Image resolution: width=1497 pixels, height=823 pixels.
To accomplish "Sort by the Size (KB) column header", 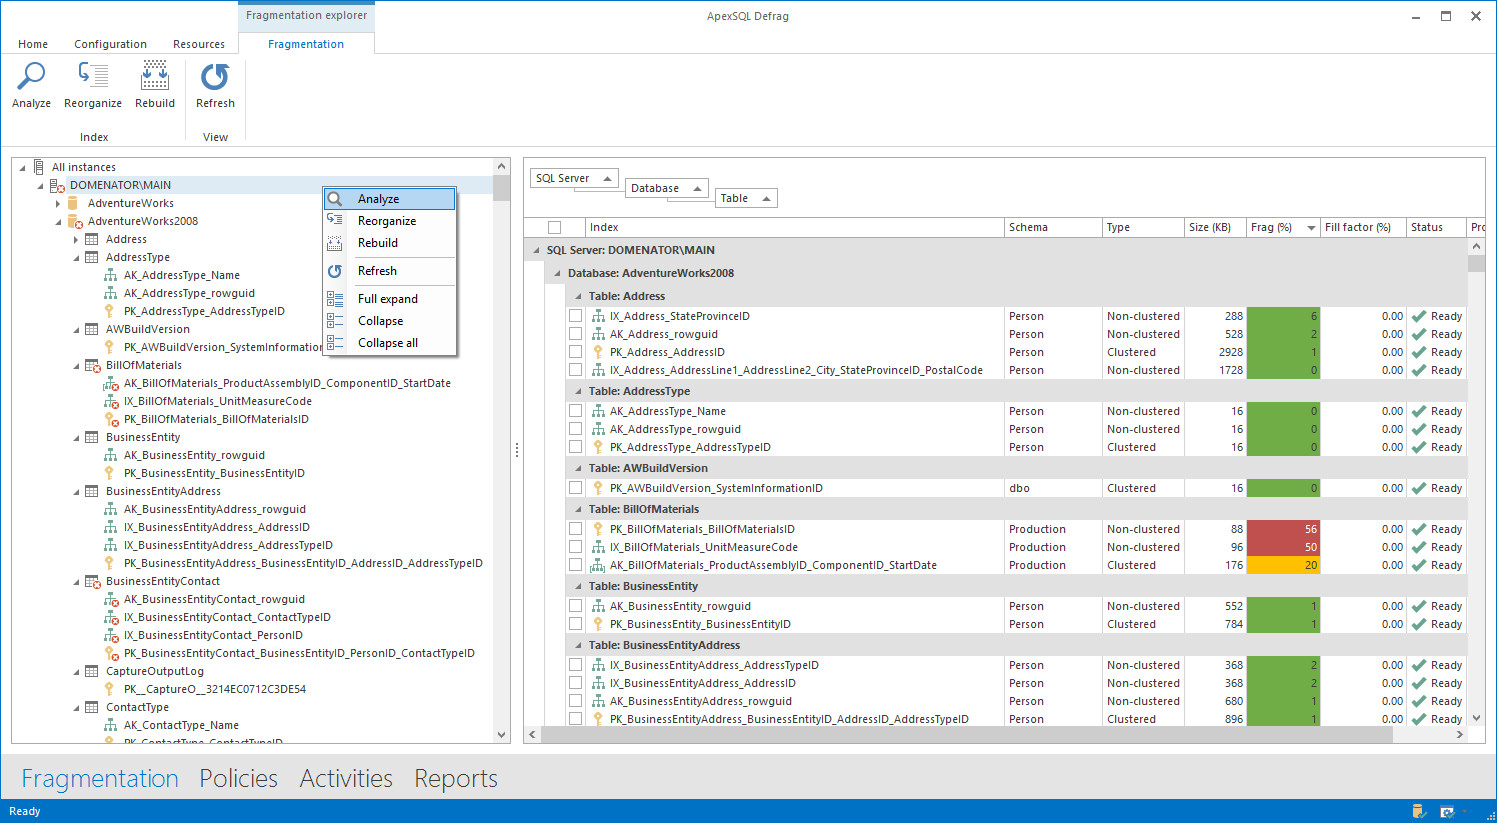I will tap(1214, 227).
